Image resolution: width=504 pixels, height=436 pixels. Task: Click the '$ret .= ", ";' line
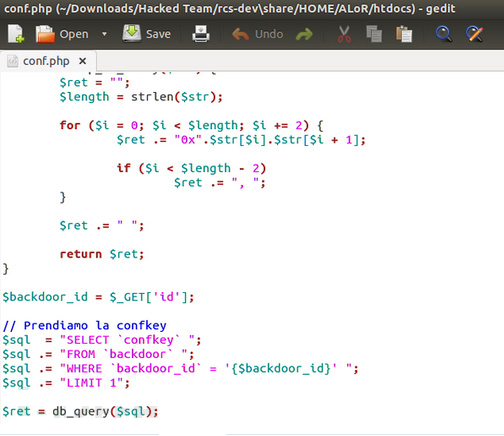click(220, 183)
